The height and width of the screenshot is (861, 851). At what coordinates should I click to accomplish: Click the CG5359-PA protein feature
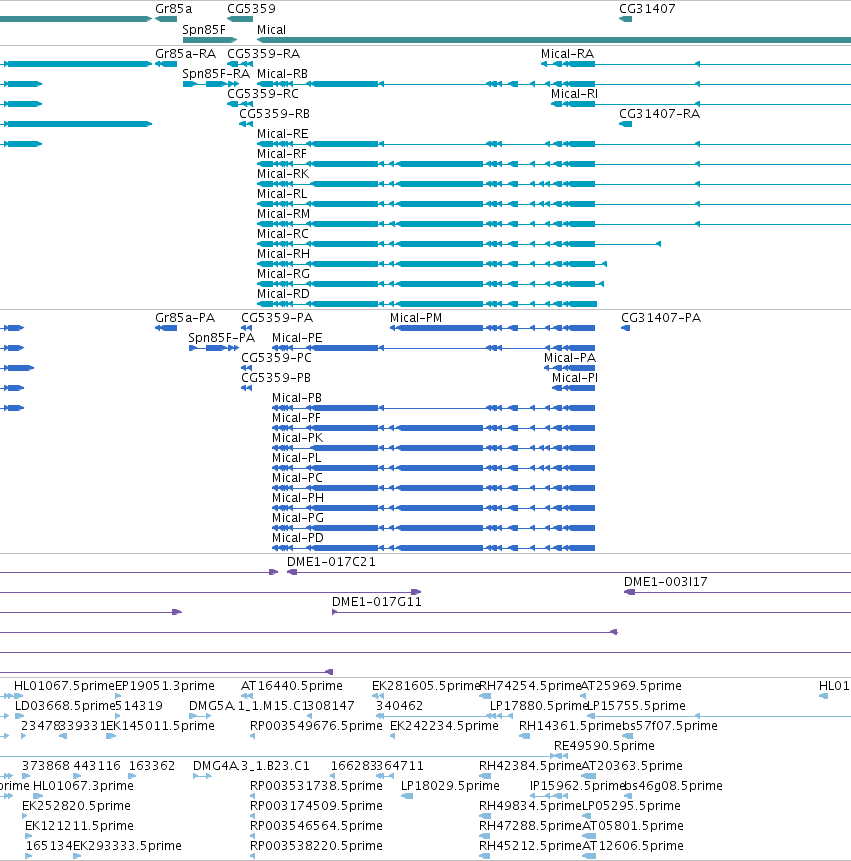coord(247,328)
